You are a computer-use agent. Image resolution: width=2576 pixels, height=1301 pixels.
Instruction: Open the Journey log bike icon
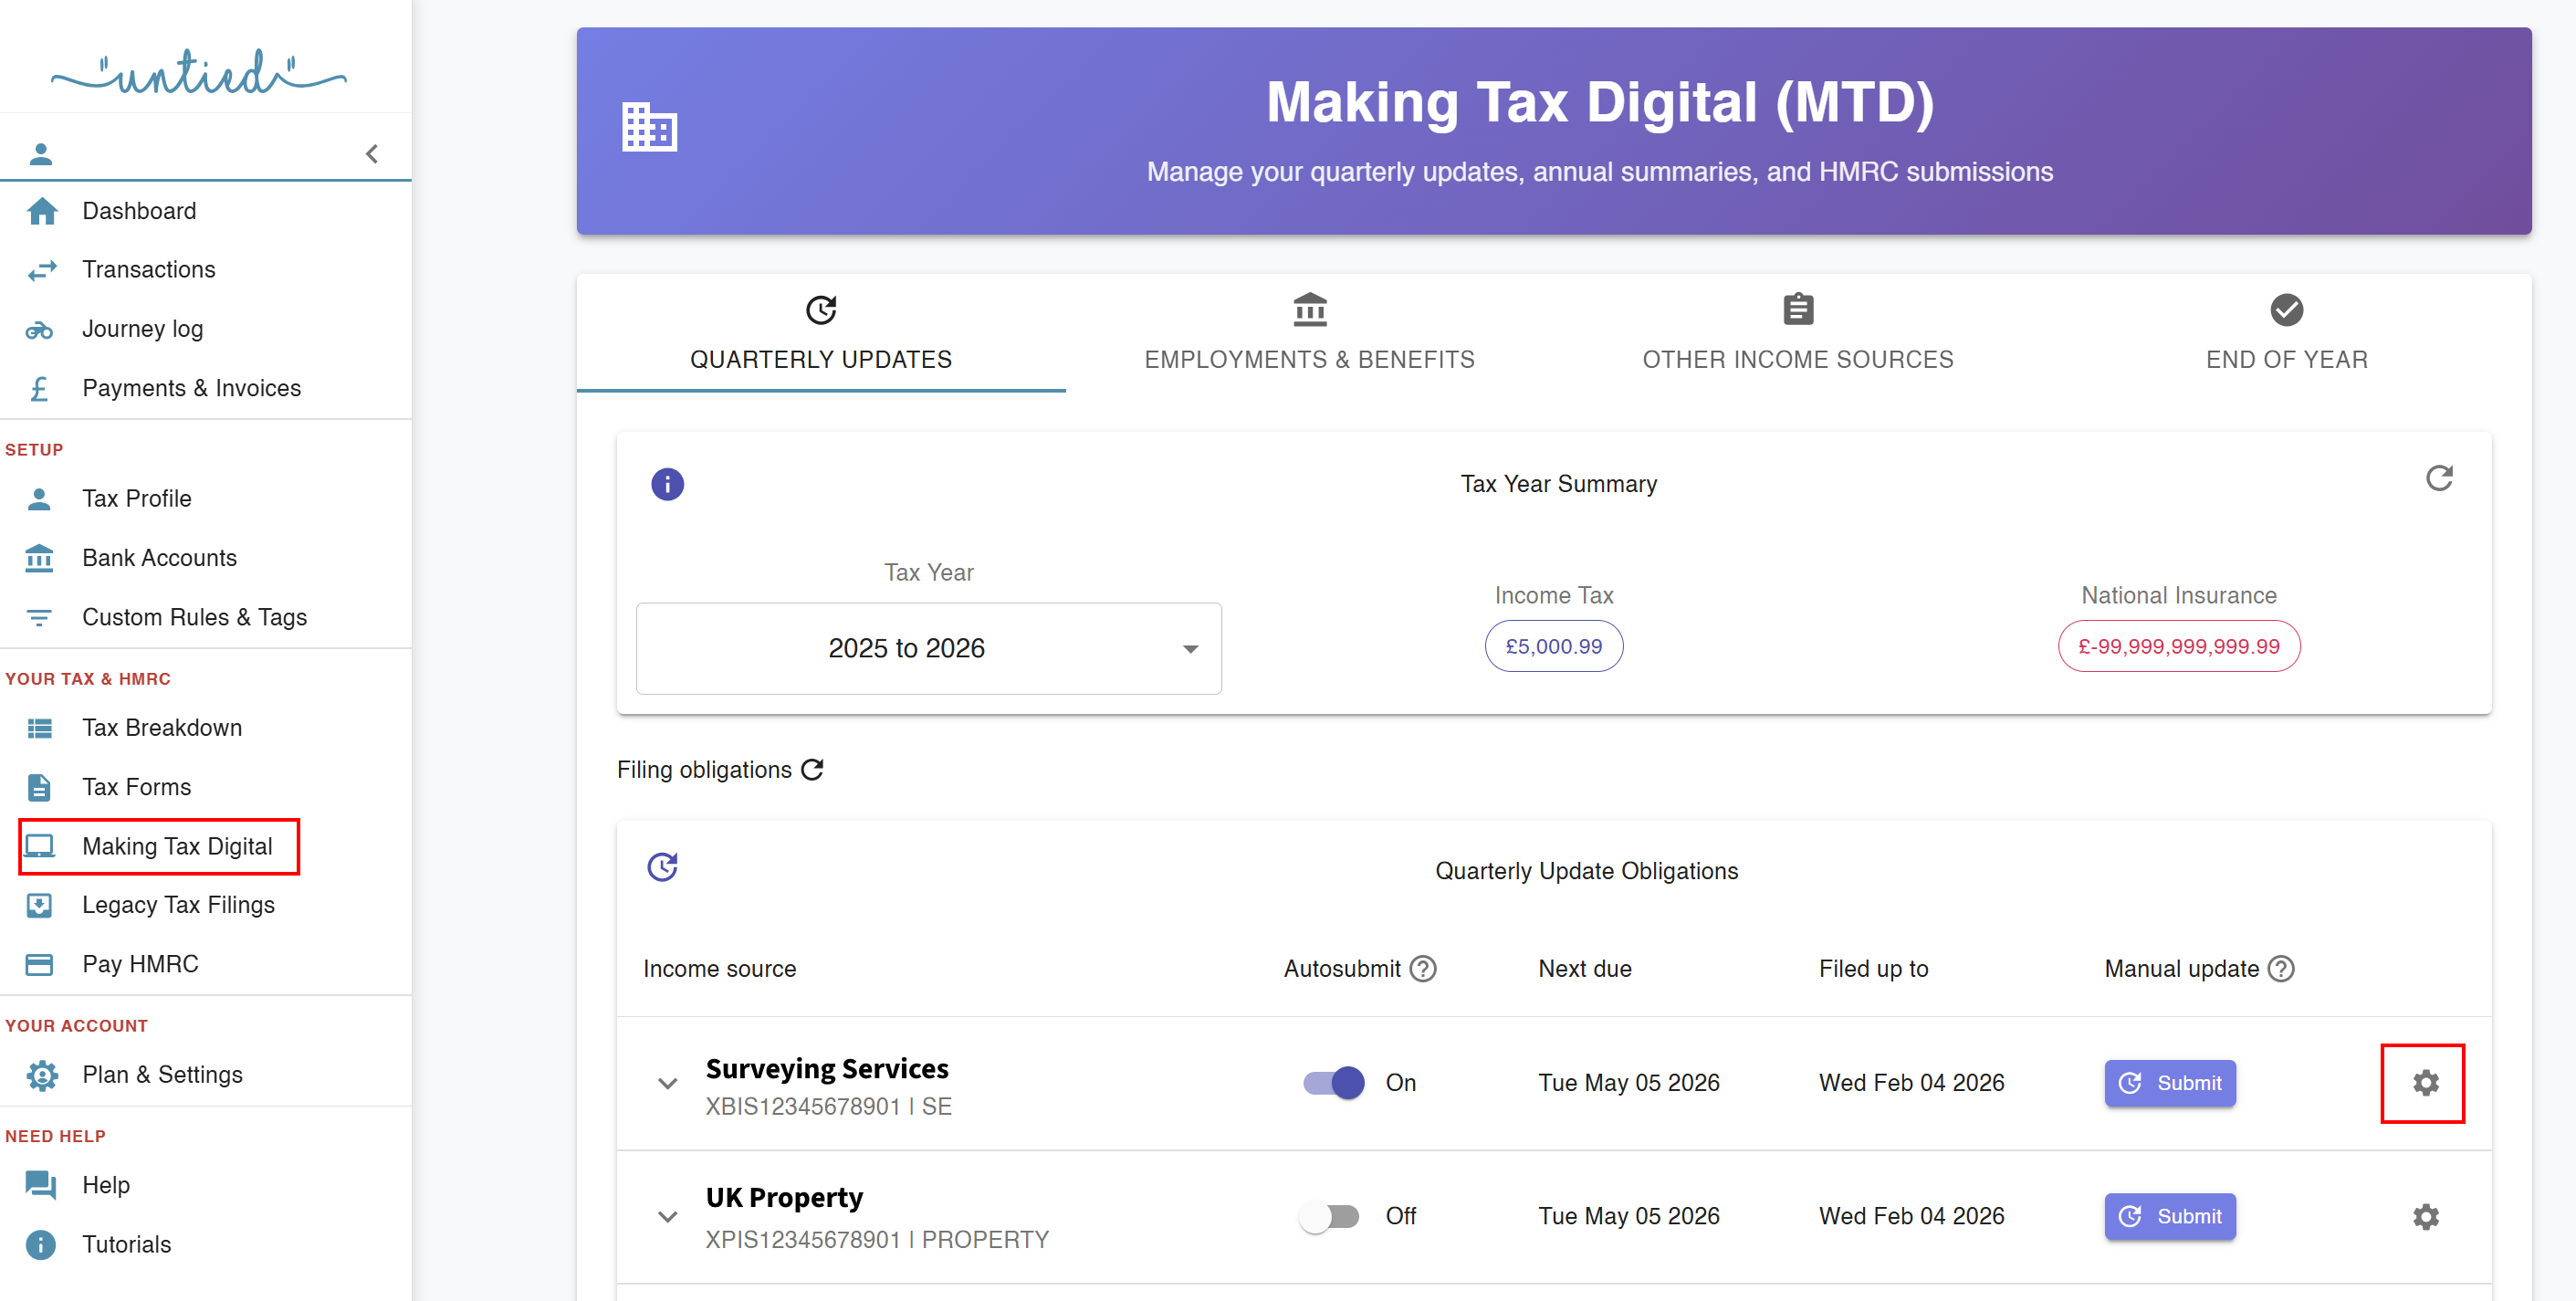point(40,329)
